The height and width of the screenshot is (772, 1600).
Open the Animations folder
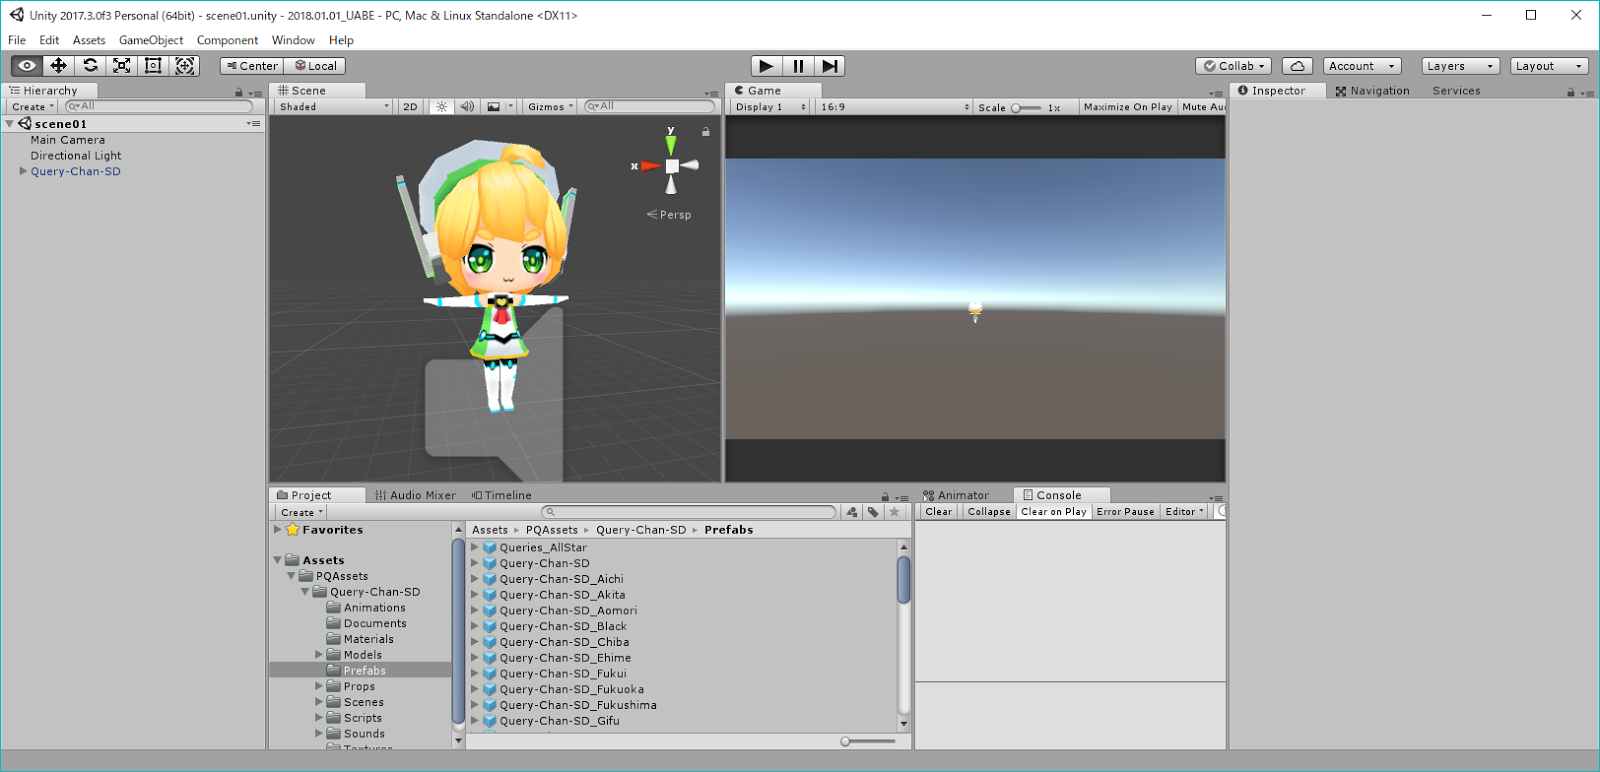375,608
